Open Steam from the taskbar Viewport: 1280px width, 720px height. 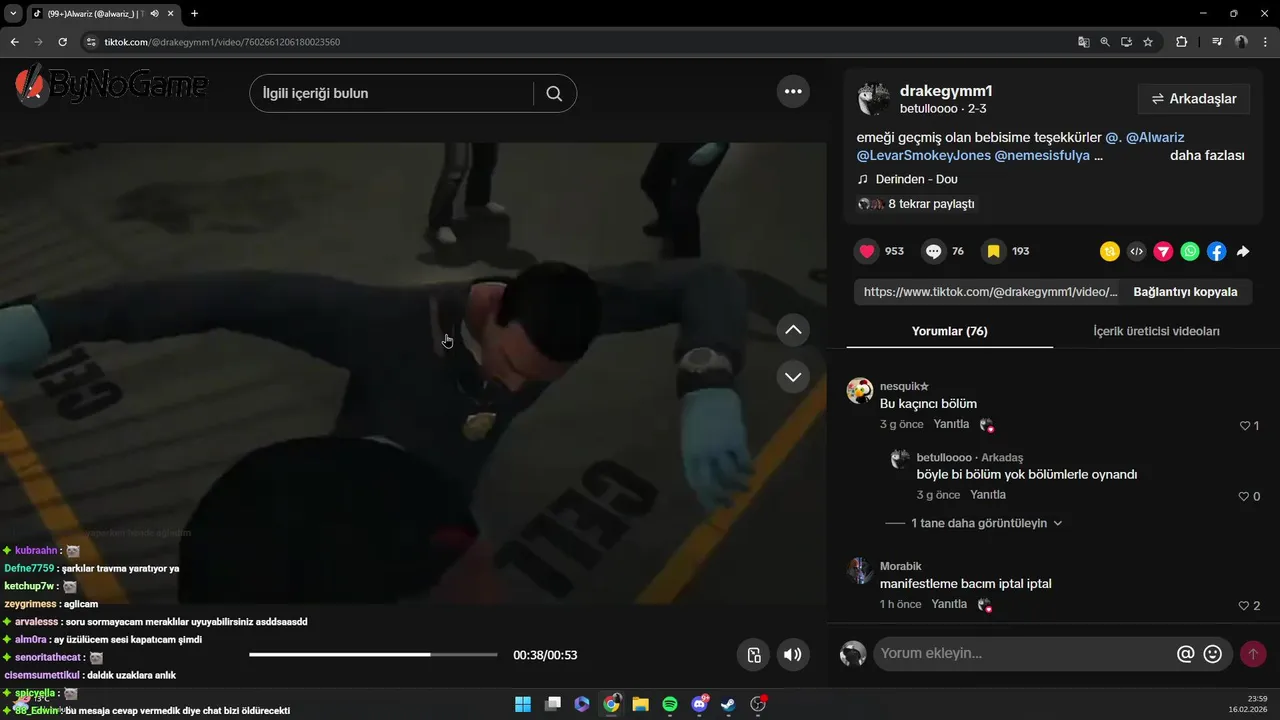[729, 704]
